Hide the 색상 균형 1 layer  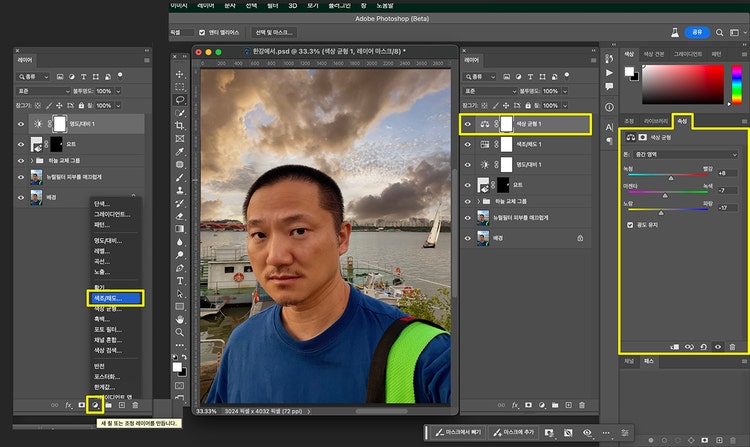coord(468,125)
